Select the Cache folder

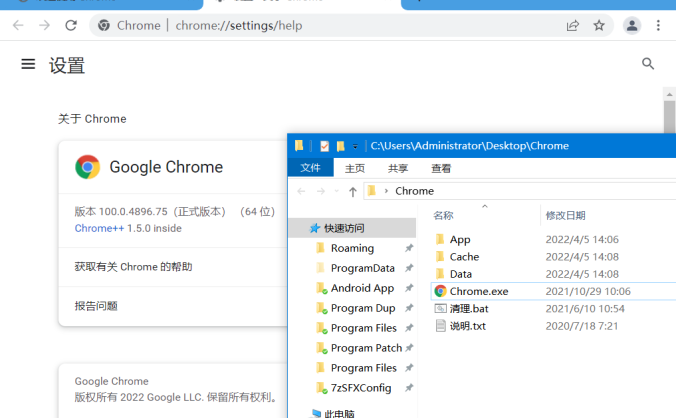click(x=464, y=257)
